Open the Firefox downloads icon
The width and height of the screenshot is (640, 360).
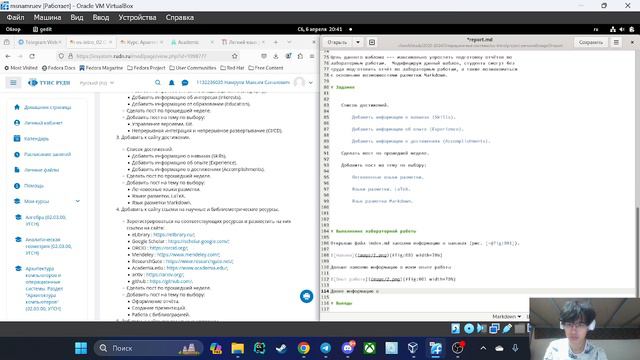[276, 56]
